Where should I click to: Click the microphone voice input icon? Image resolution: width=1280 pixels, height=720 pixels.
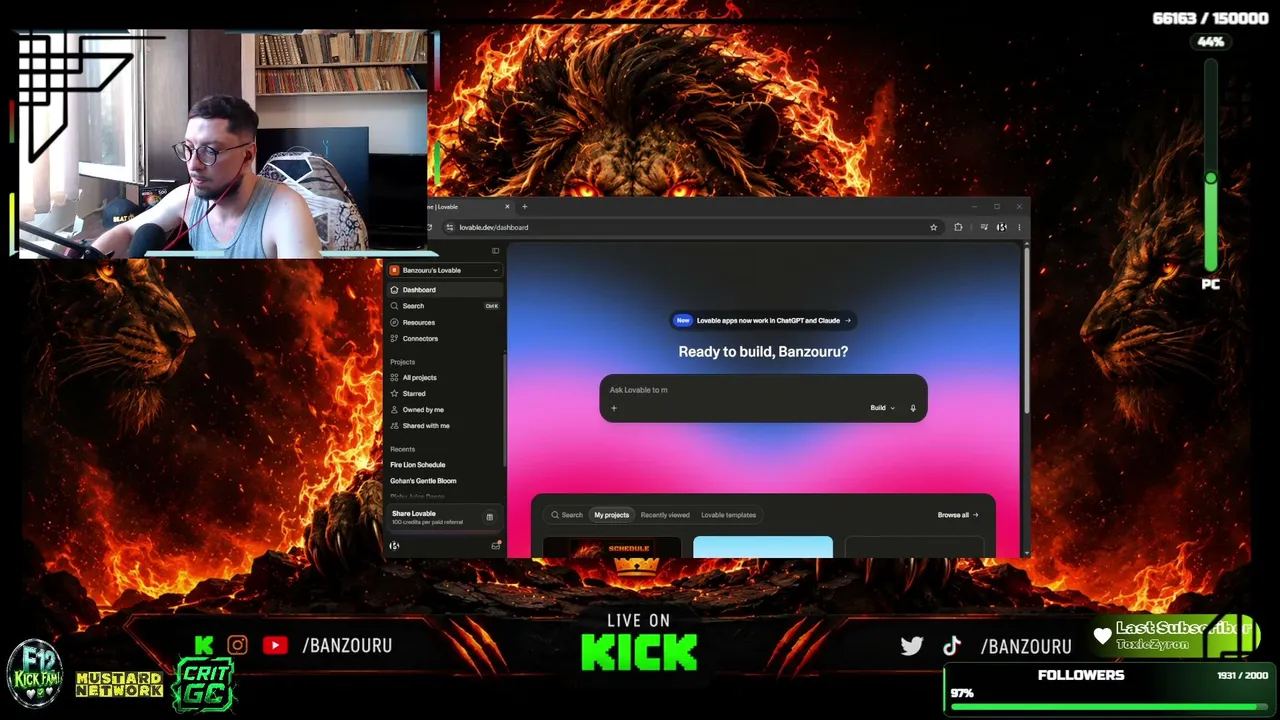(x=913, y=408)
